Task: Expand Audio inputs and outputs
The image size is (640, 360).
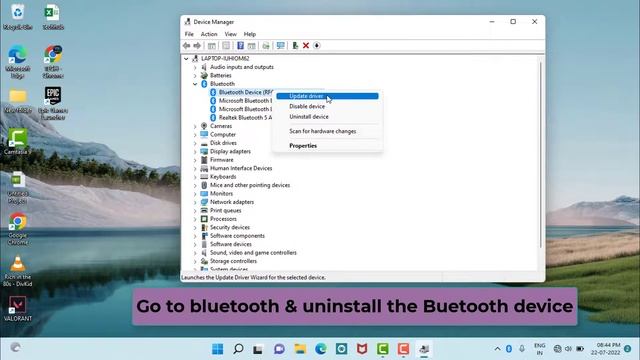Action: [195, 67]
